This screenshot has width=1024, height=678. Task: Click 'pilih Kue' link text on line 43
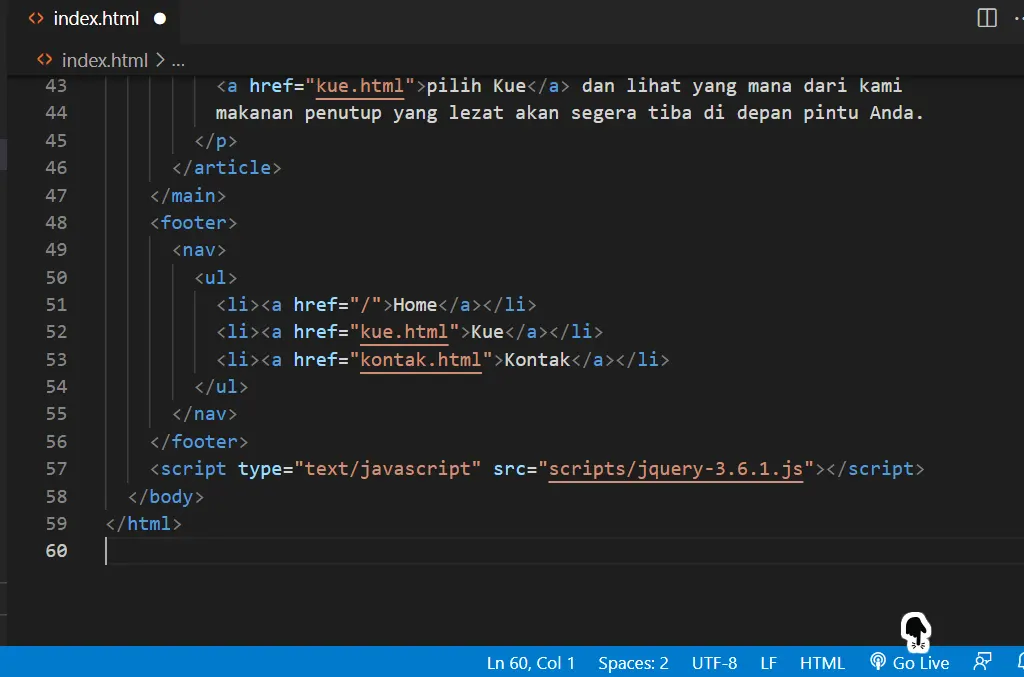point(476,86)
